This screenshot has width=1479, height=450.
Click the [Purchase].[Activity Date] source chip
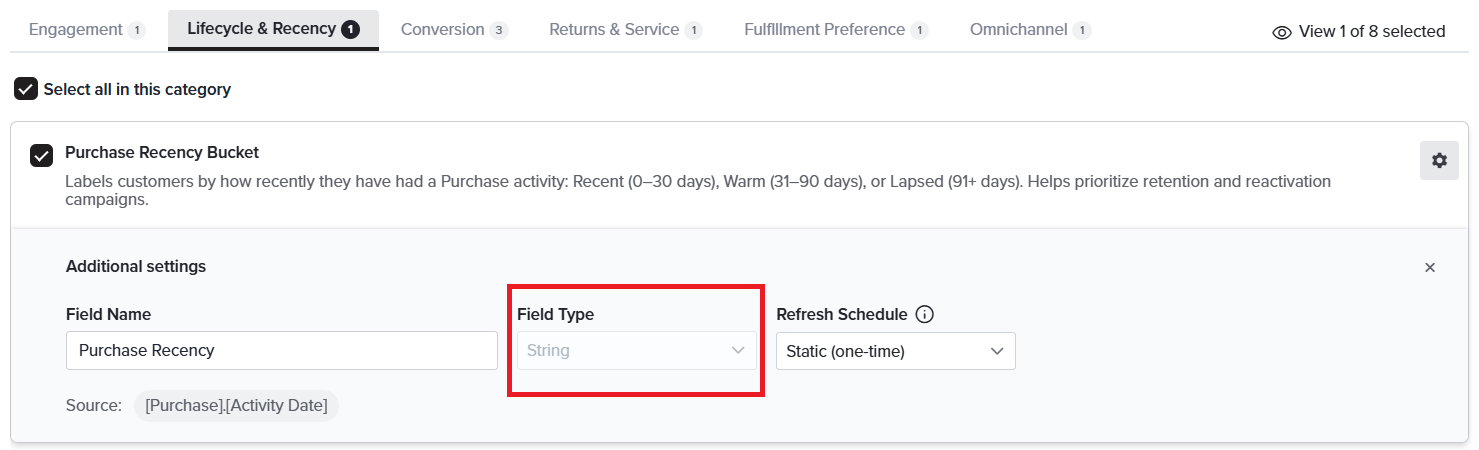[x=236, y=406]
